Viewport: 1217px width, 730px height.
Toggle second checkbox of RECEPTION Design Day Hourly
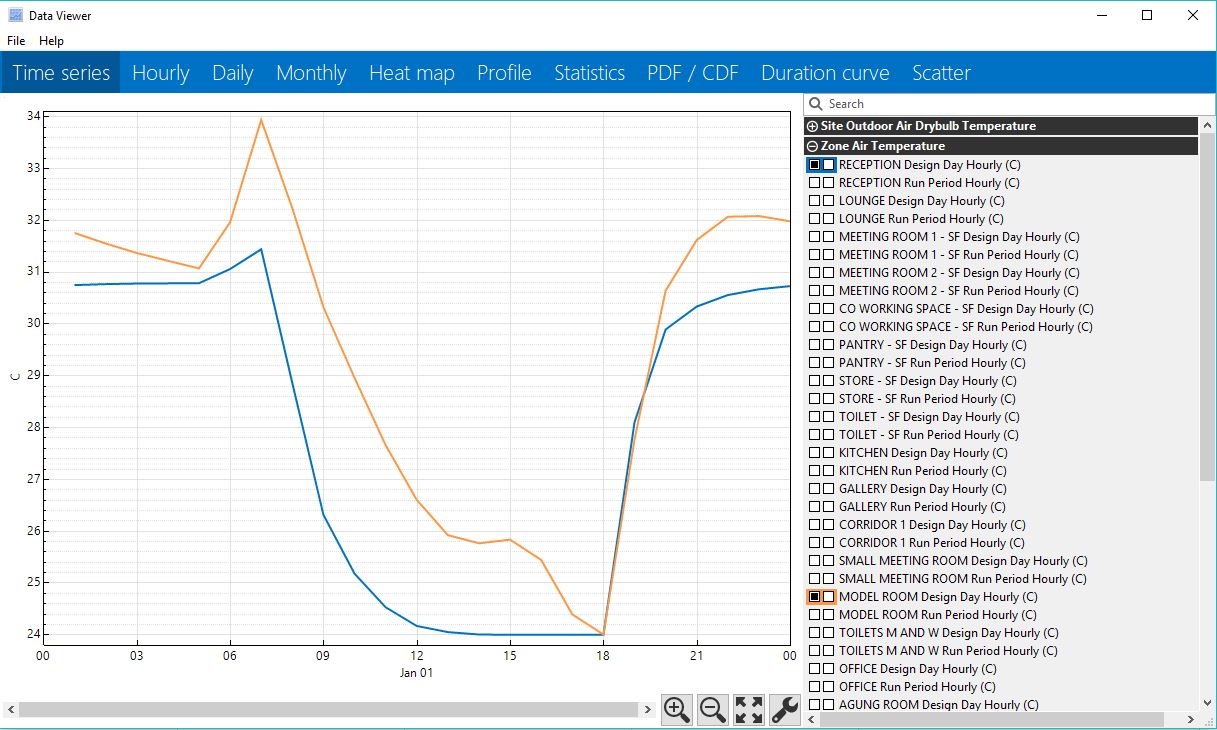(x=828, y=164)
